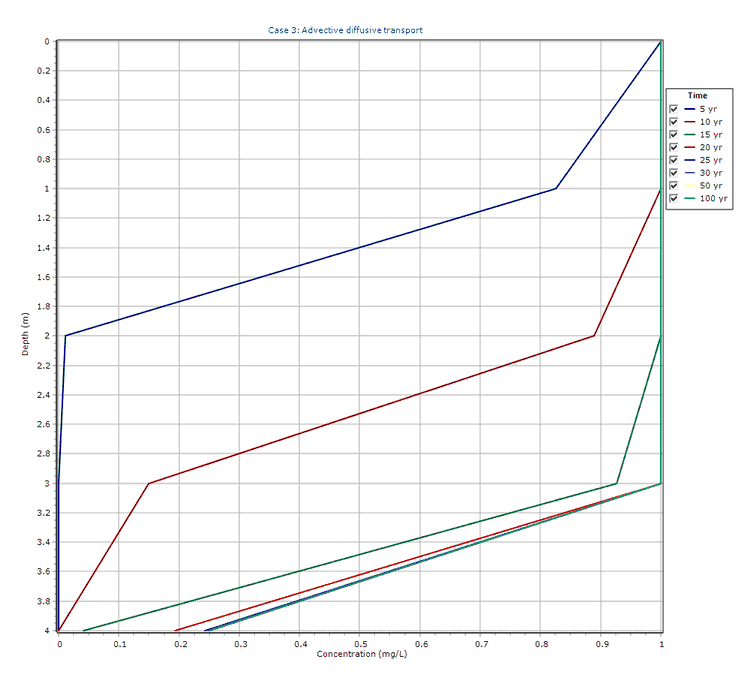This screenshot has height=687, width=748.
Task: Uncheck the 30 yr legend checkbox
Action: [x=674, y=173]
